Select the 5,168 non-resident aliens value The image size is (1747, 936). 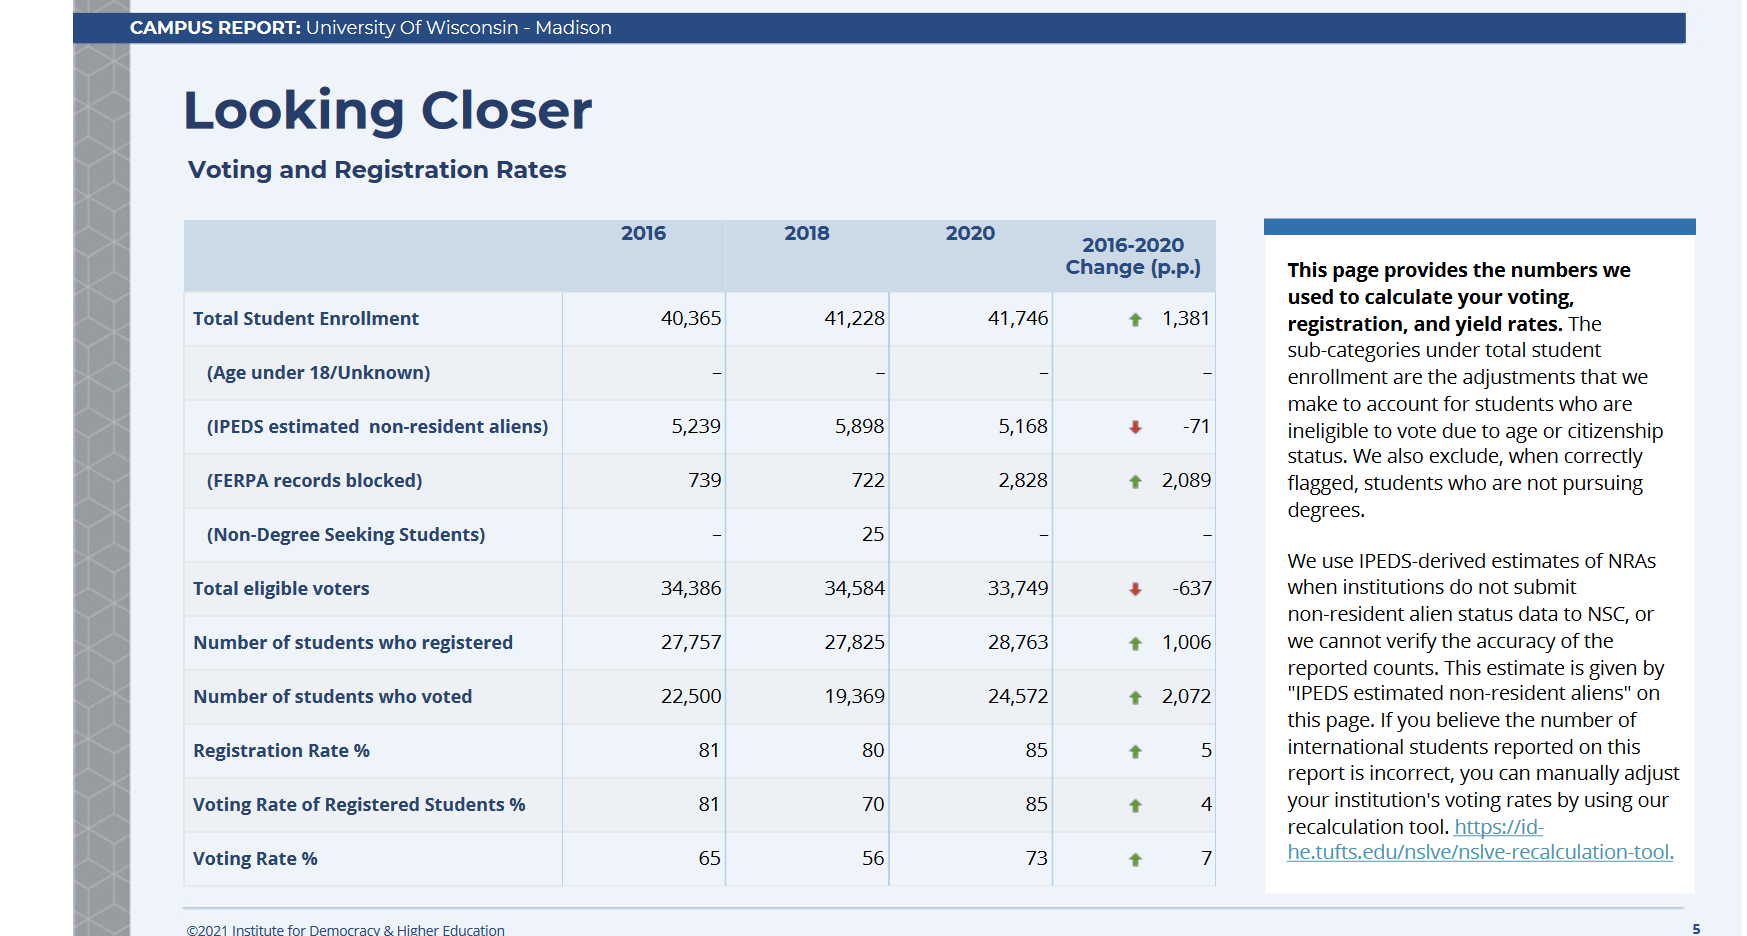click(1023, 426)
